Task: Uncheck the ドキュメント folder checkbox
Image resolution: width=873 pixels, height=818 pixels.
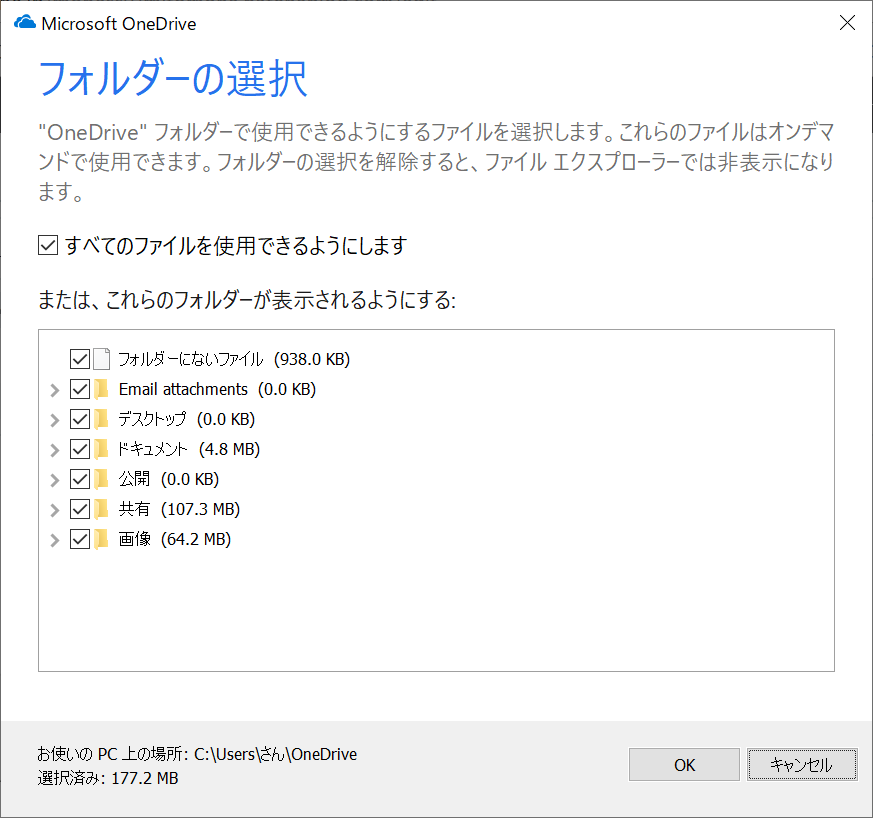Action: click(x=80, y=449)
